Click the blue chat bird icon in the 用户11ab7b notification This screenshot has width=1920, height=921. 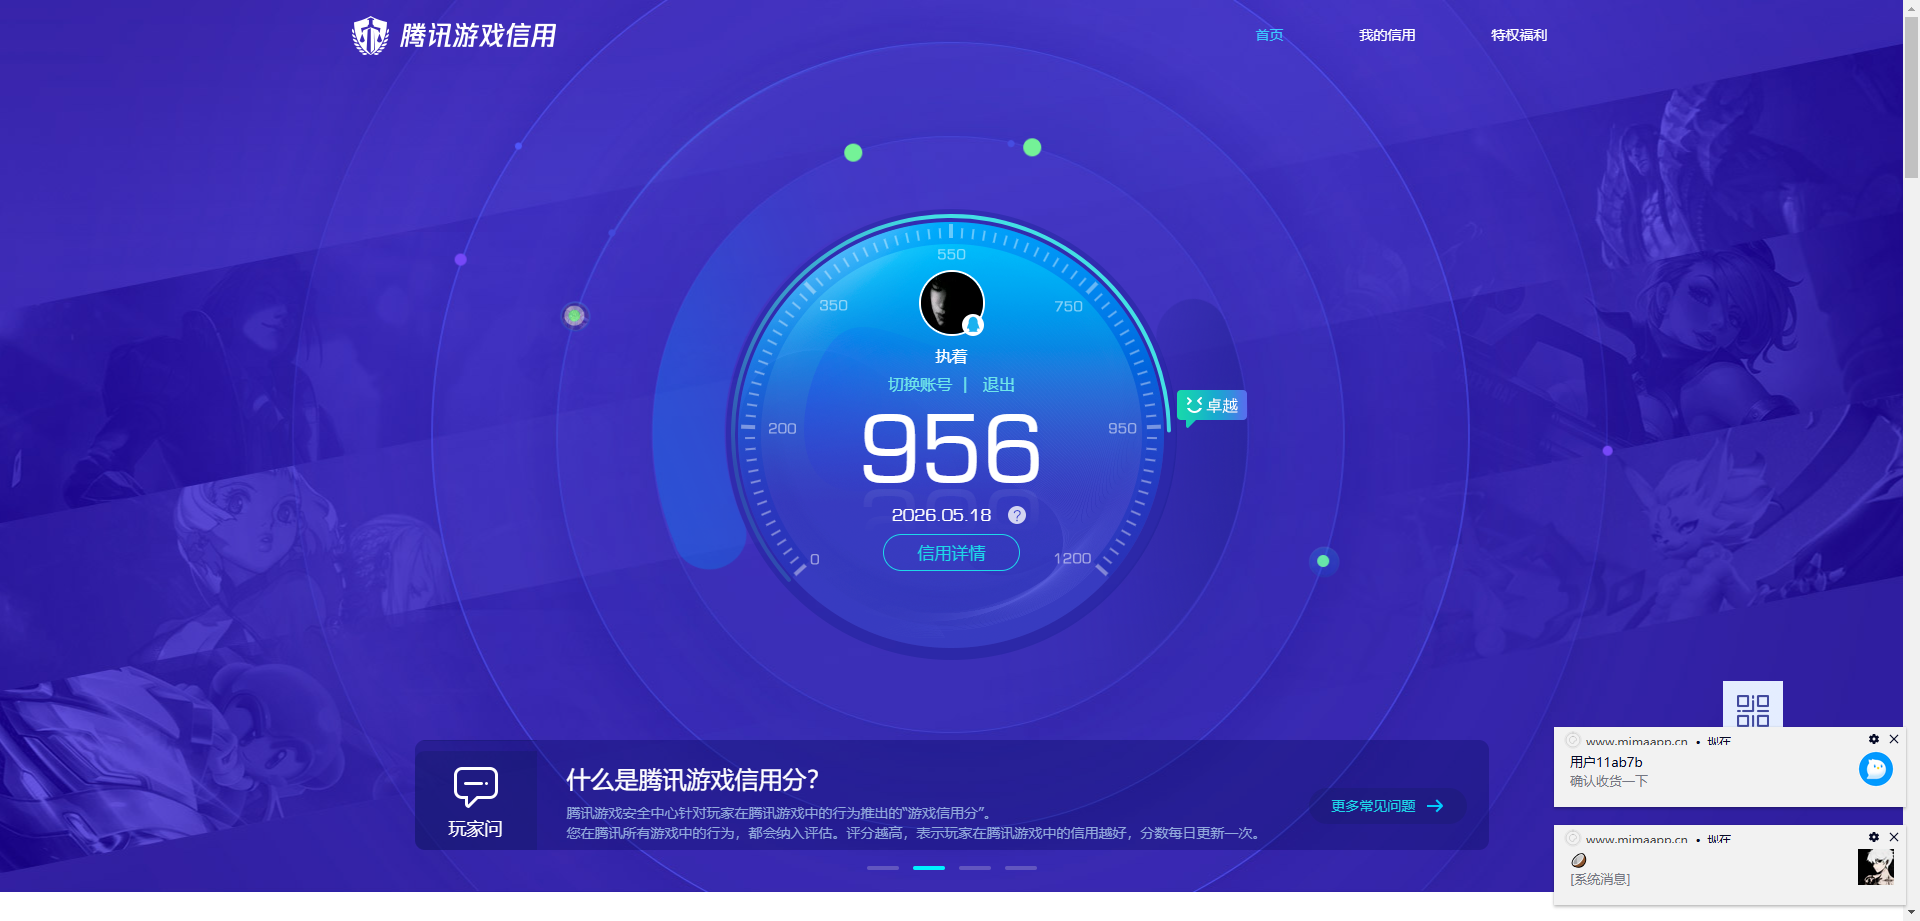[1876, 769]
